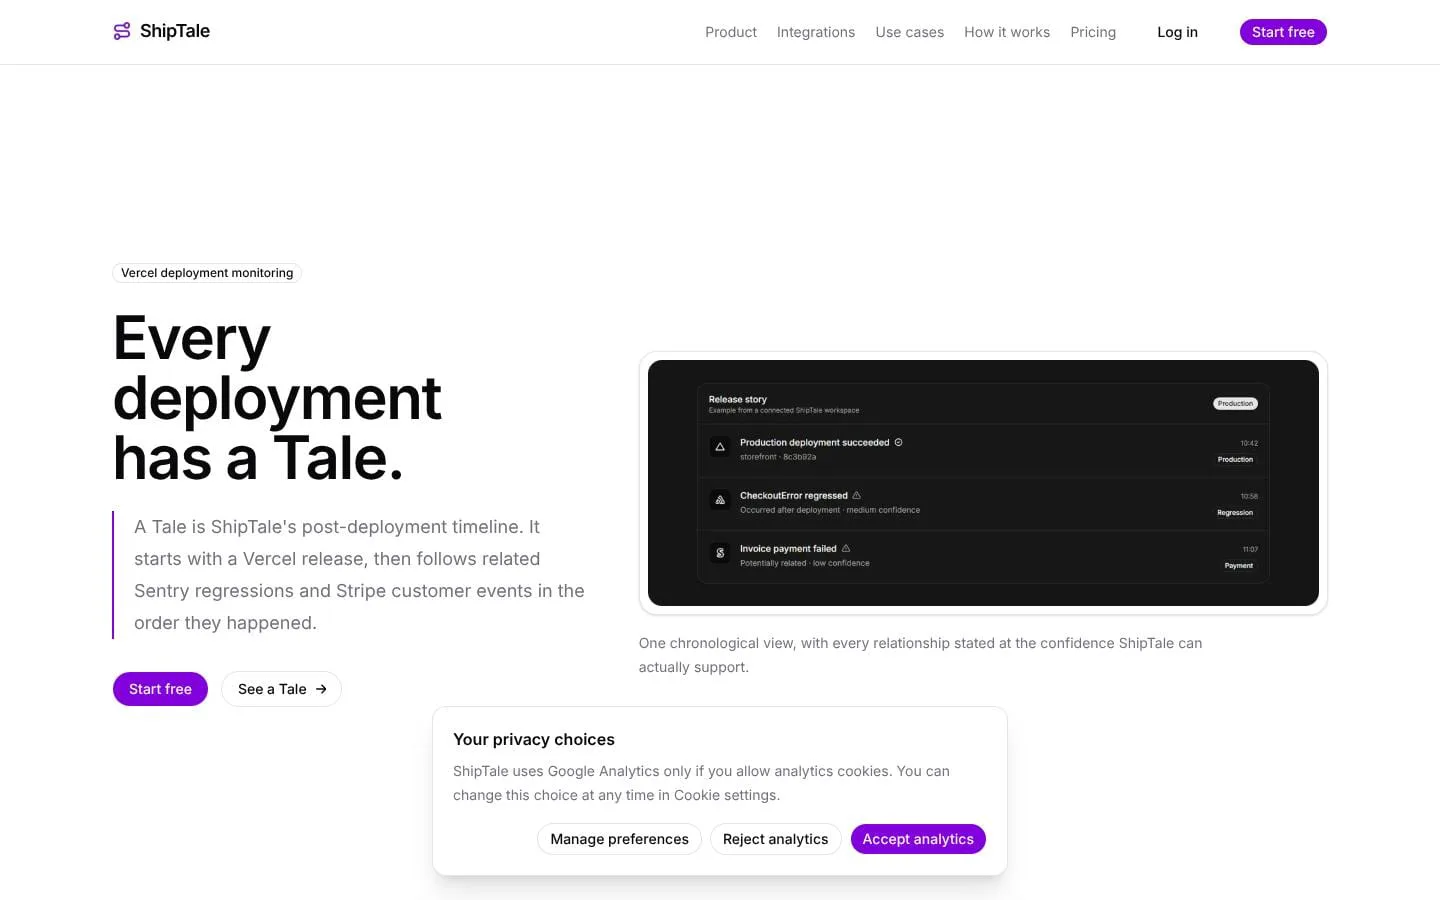Screen dimensions: 1440x900
Task: Click the ShipTale brand name
Action: click(175, 31)
